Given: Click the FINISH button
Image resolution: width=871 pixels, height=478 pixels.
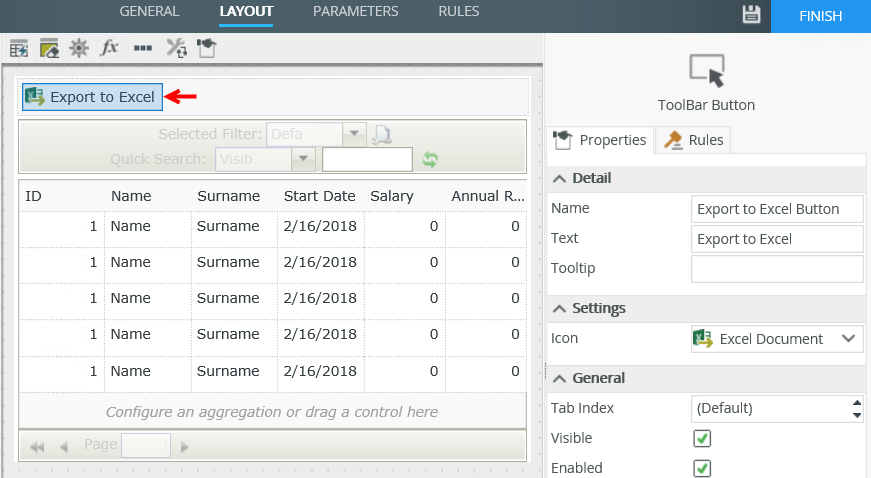Looking at the screenshot, I should click(x=820, y=16).
